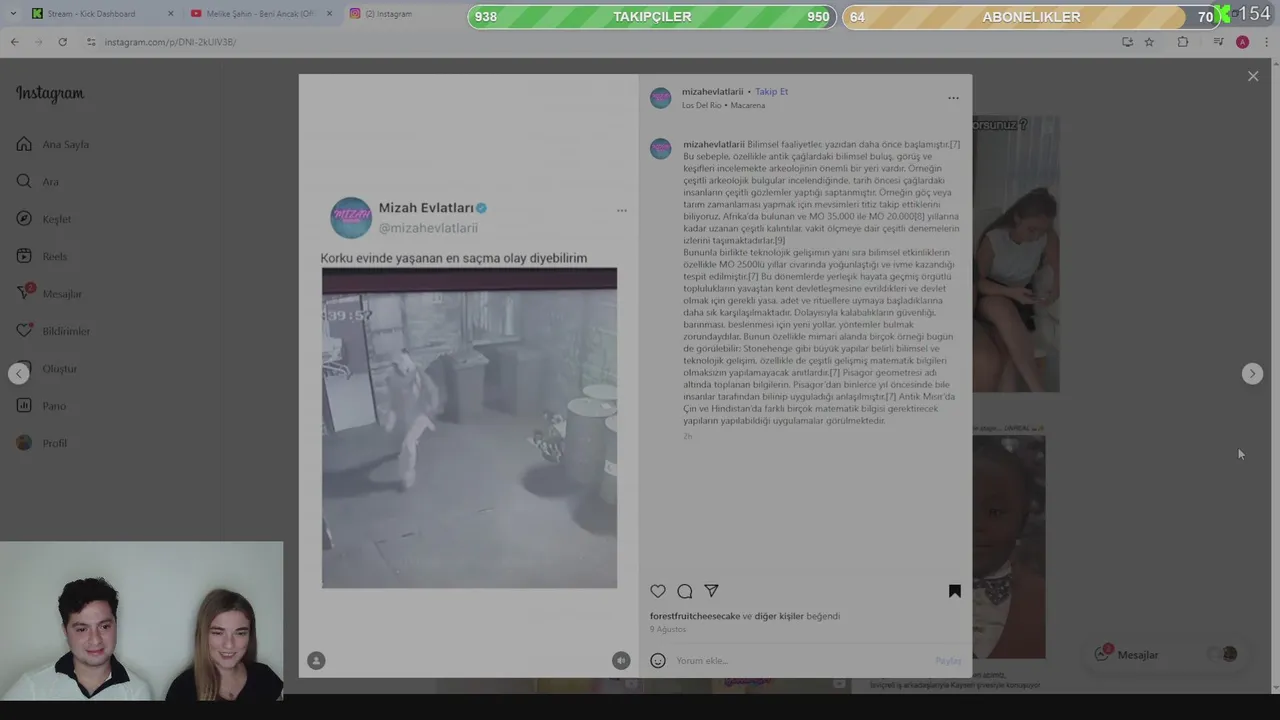Open the Los Del Rio • Macarena audio link
This screenshot has height=720, width=1280.
723,106
